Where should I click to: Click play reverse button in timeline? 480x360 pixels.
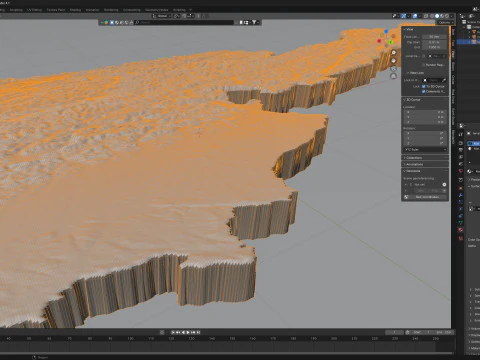(x=183, y=332)
